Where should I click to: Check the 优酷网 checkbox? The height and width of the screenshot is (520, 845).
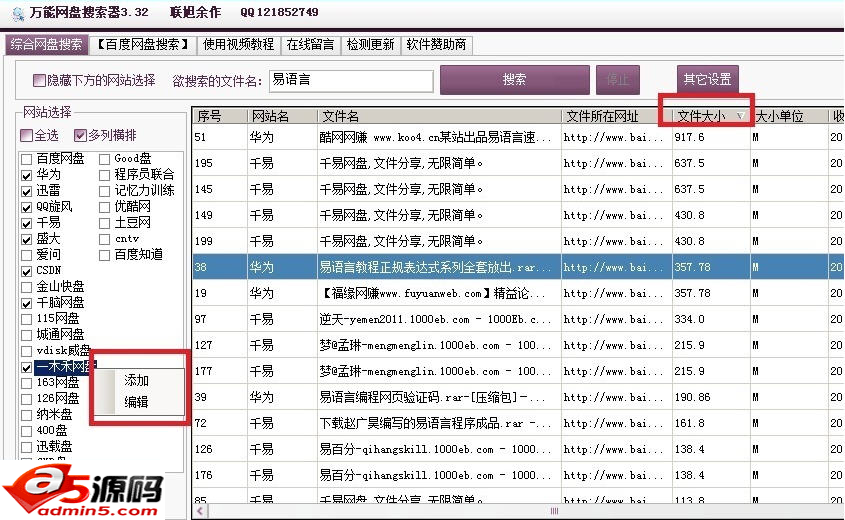tap(105, 207)
